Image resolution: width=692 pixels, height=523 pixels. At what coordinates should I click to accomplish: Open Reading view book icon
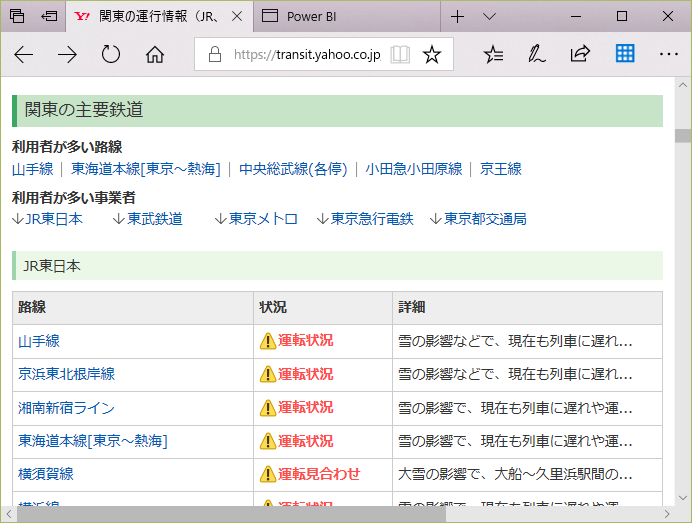tap(400, 55)
